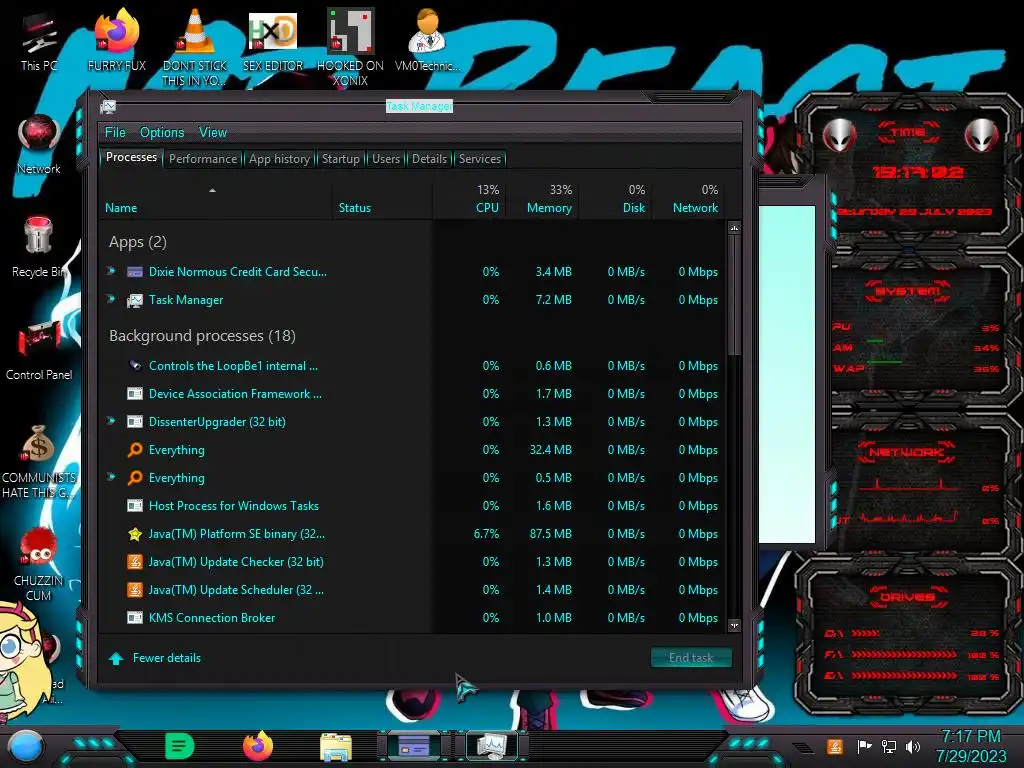
Task: Select first Everything process with 32.4 MB
Action: 412,449
